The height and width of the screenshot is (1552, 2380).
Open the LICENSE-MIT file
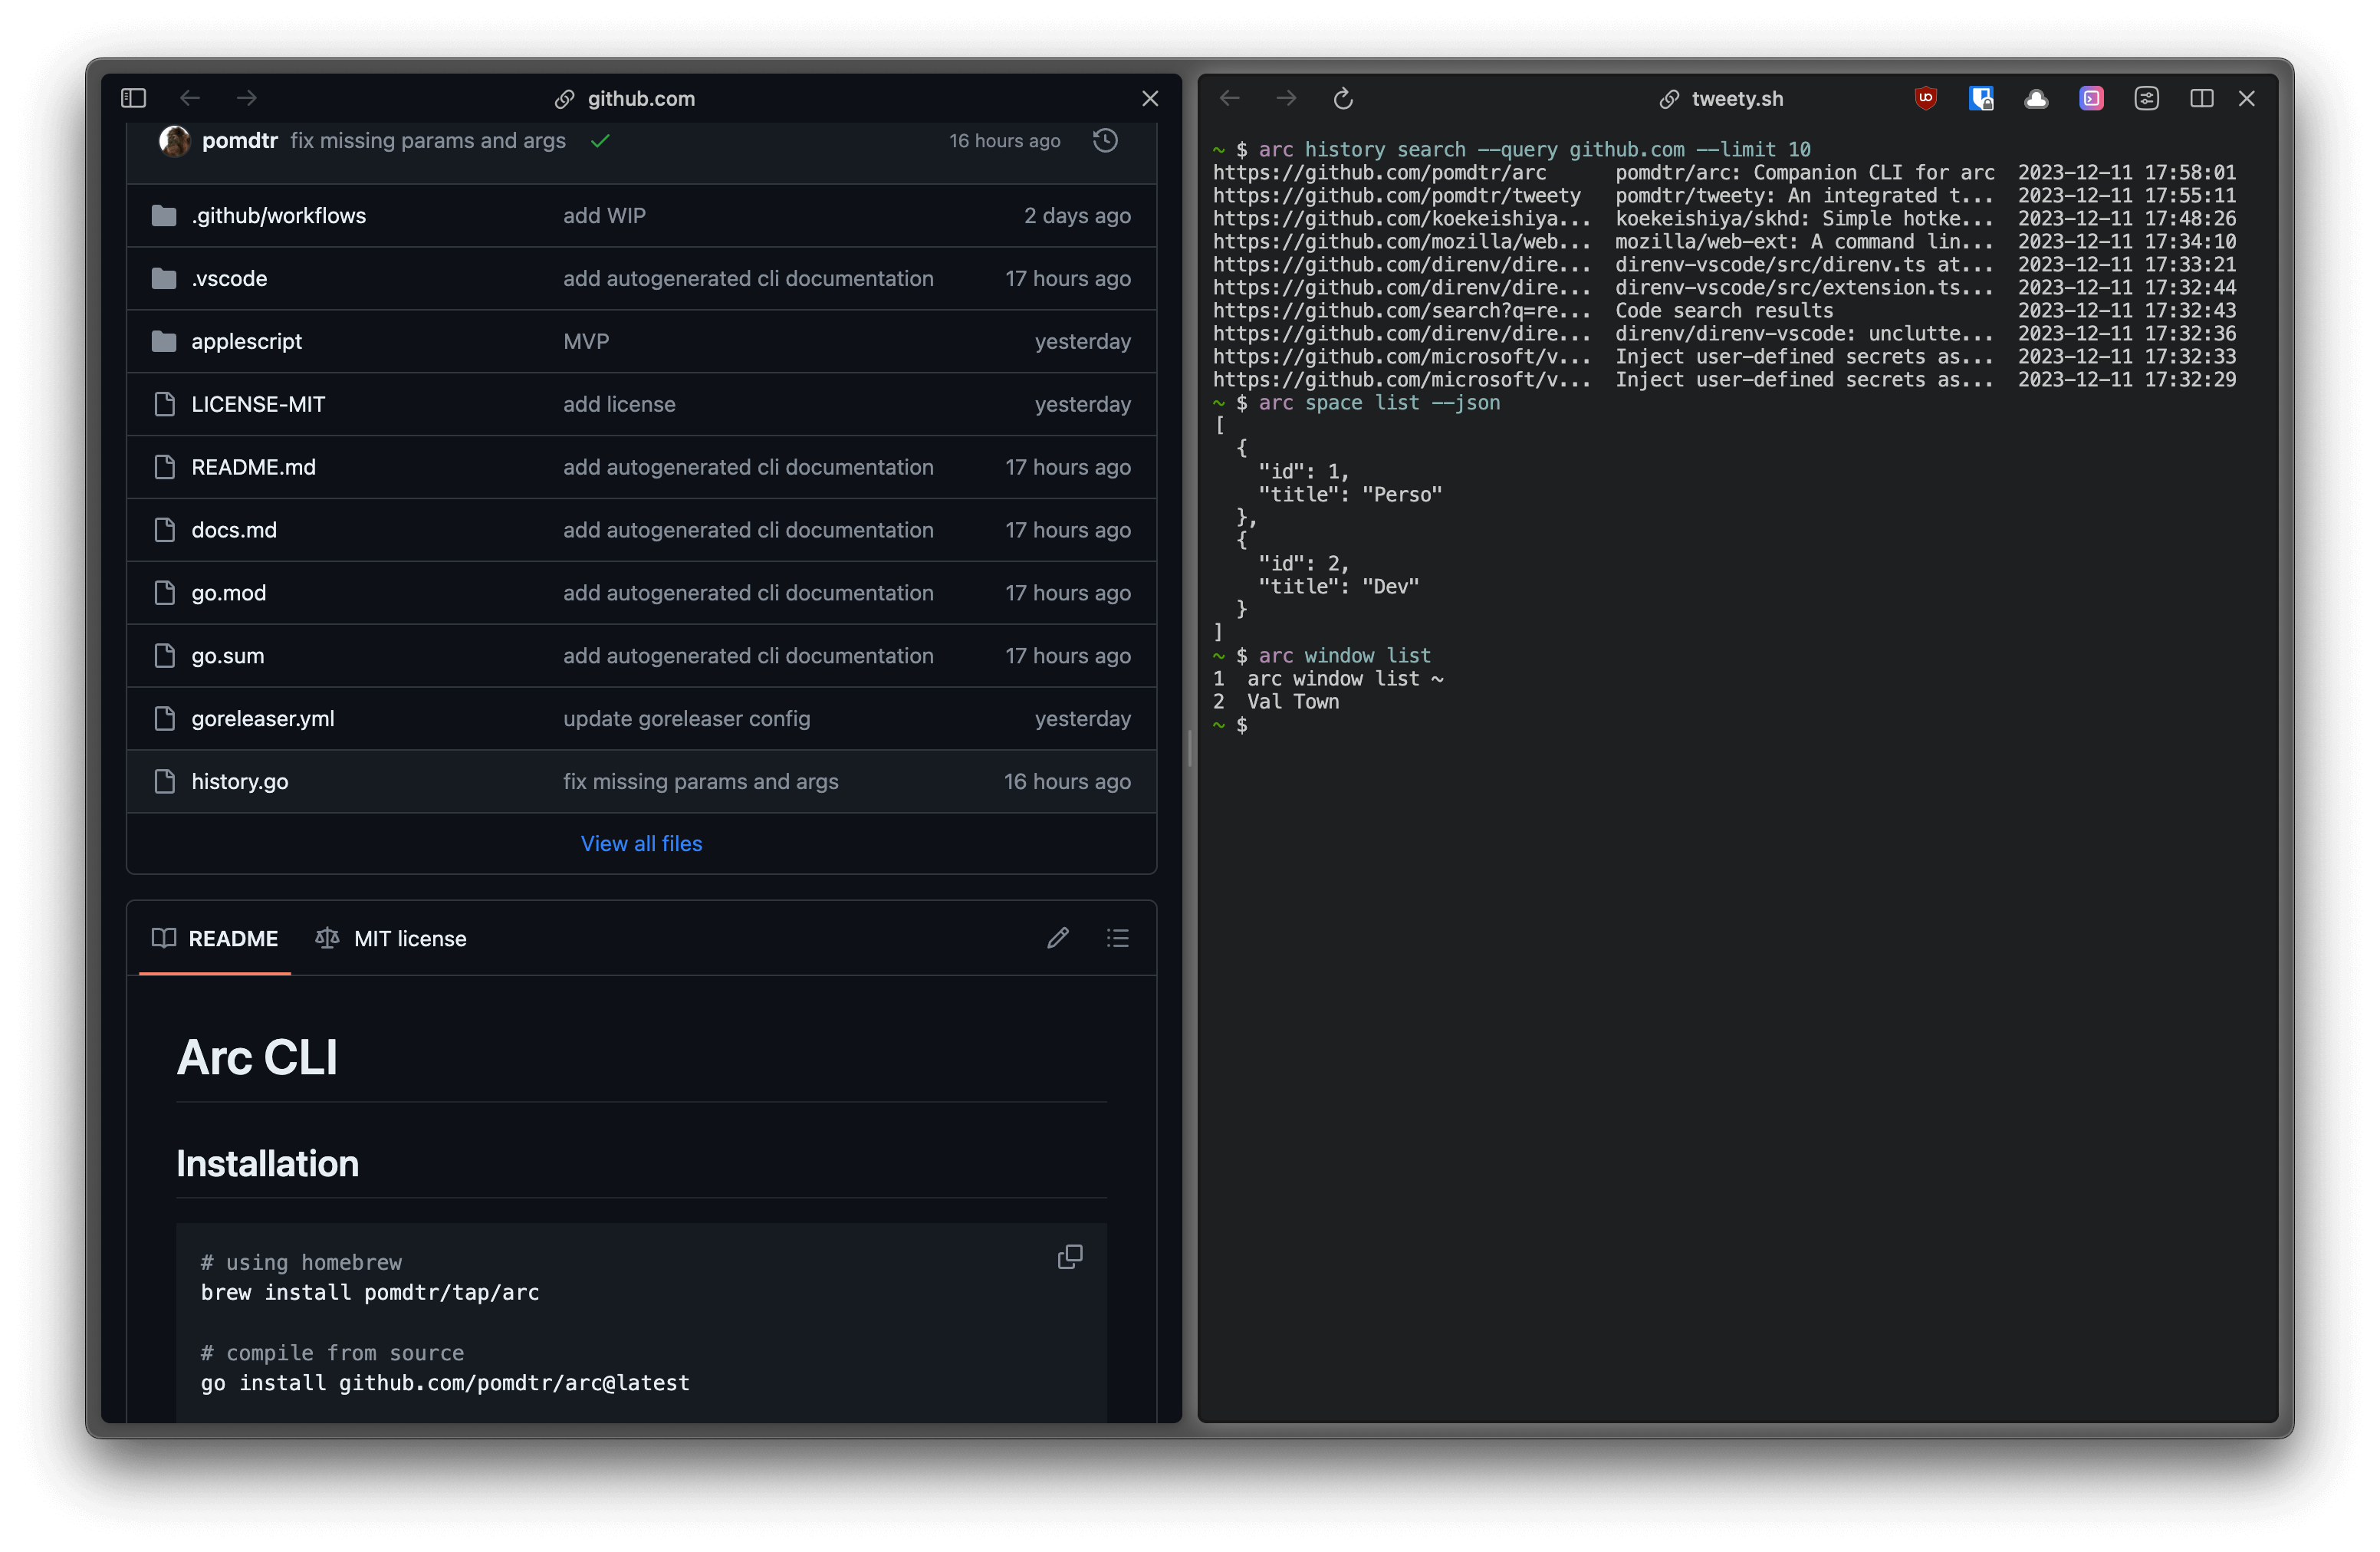pyautogui.click(x=258, y=404)
